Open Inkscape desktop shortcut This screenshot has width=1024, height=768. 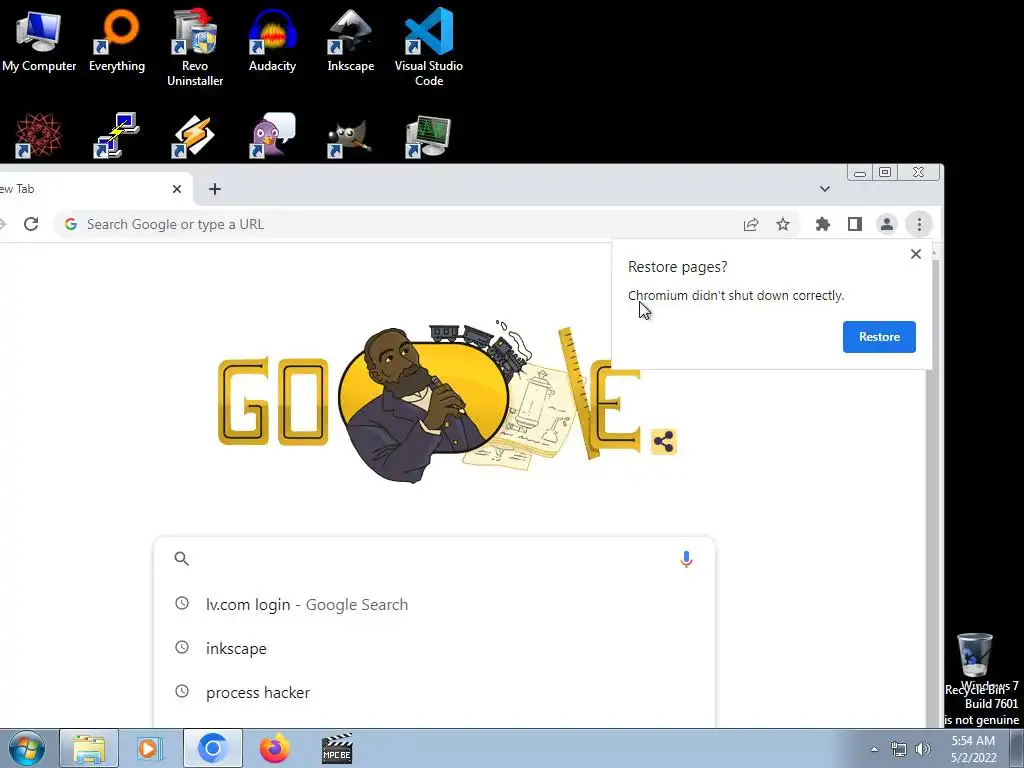351,40
